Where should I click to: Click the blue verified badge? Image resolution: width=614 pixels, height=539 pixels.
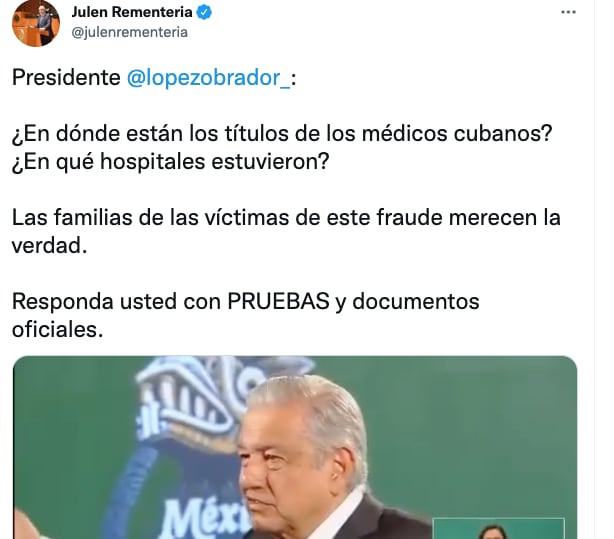[x=204, y=13]
